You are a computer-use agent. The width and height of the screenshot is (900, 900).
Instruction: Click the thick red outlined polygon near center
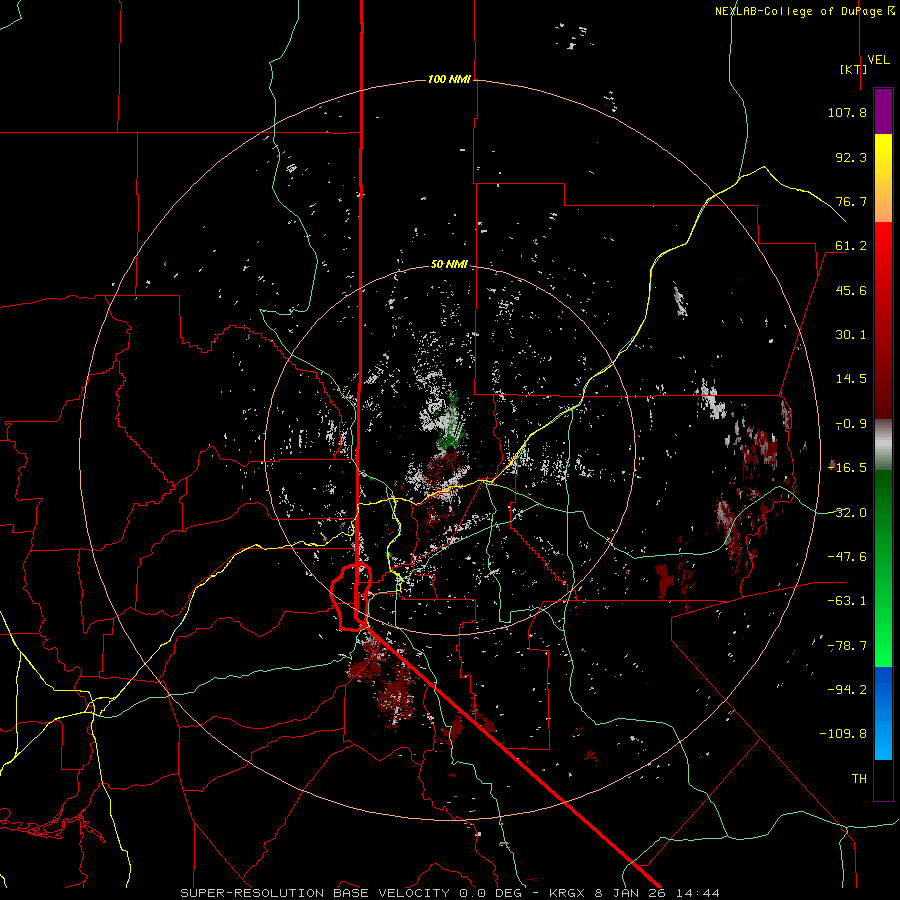tap(351, 597)
